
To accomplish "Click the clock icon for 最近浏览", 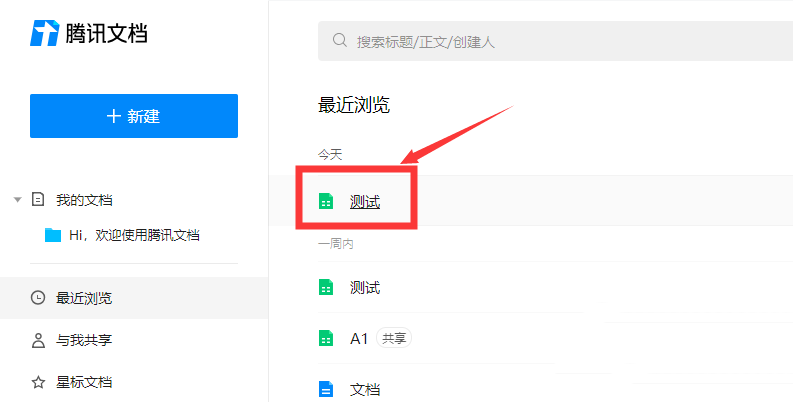I will [38, 298].
